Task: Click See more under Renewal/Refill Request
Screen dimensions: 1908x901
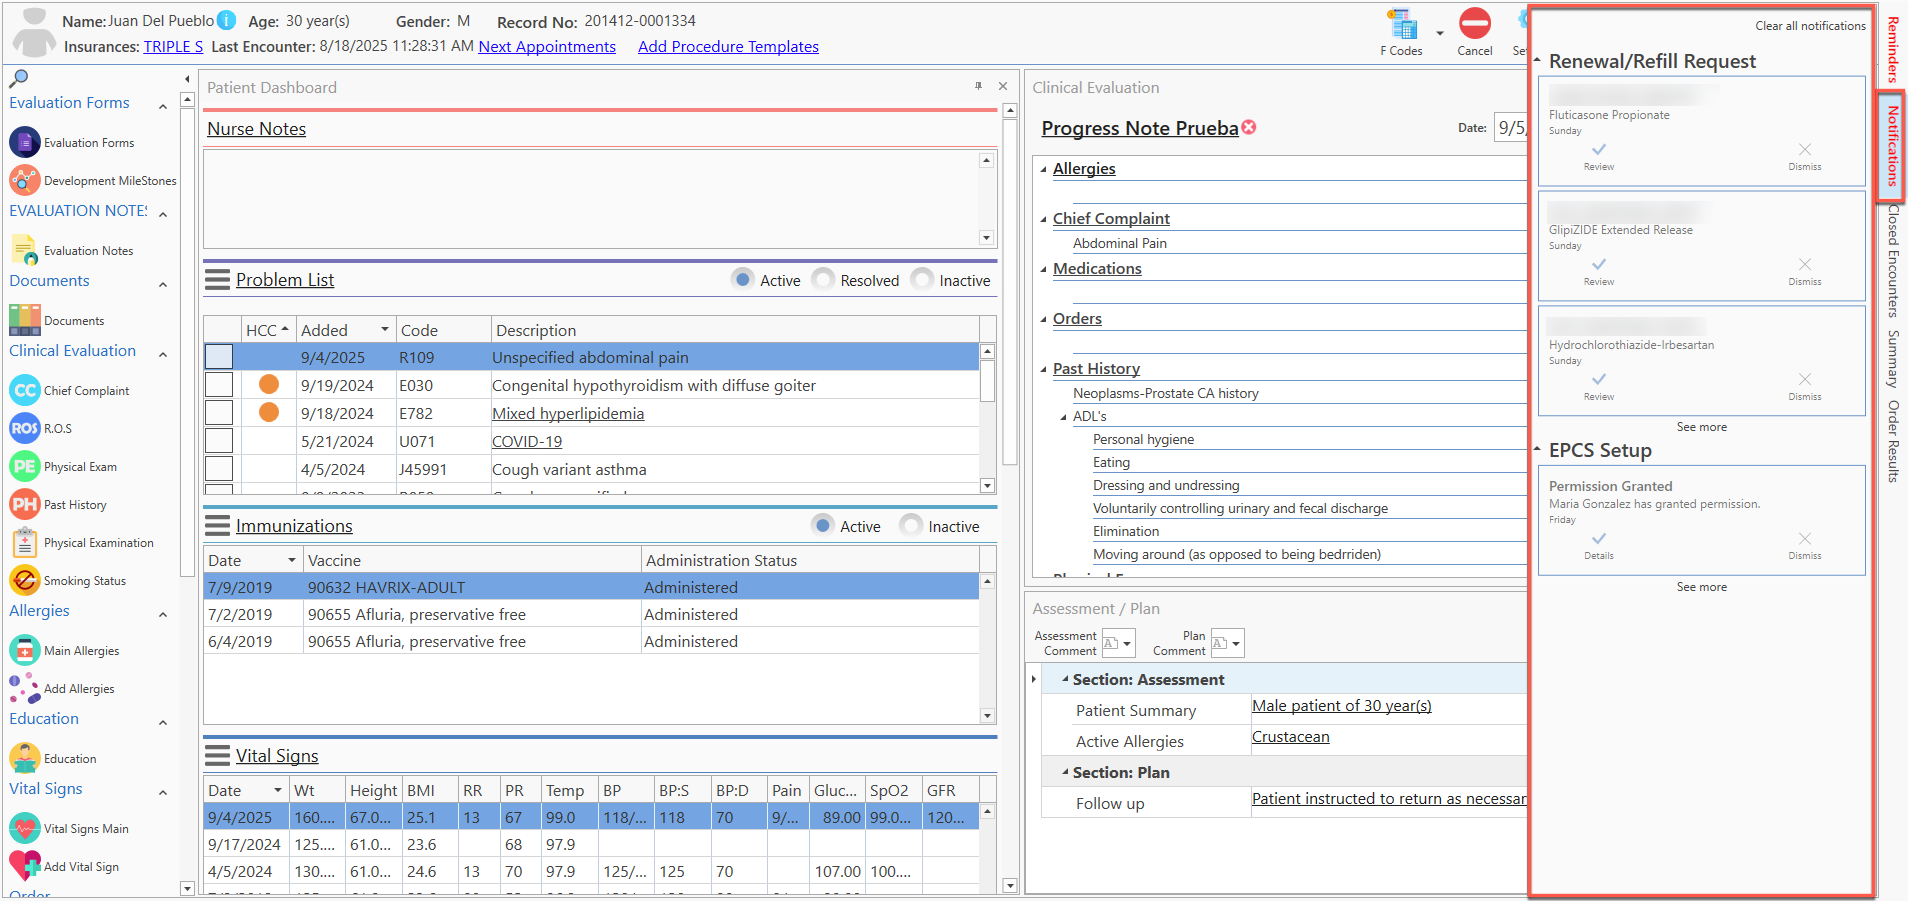Action: 1701,427
